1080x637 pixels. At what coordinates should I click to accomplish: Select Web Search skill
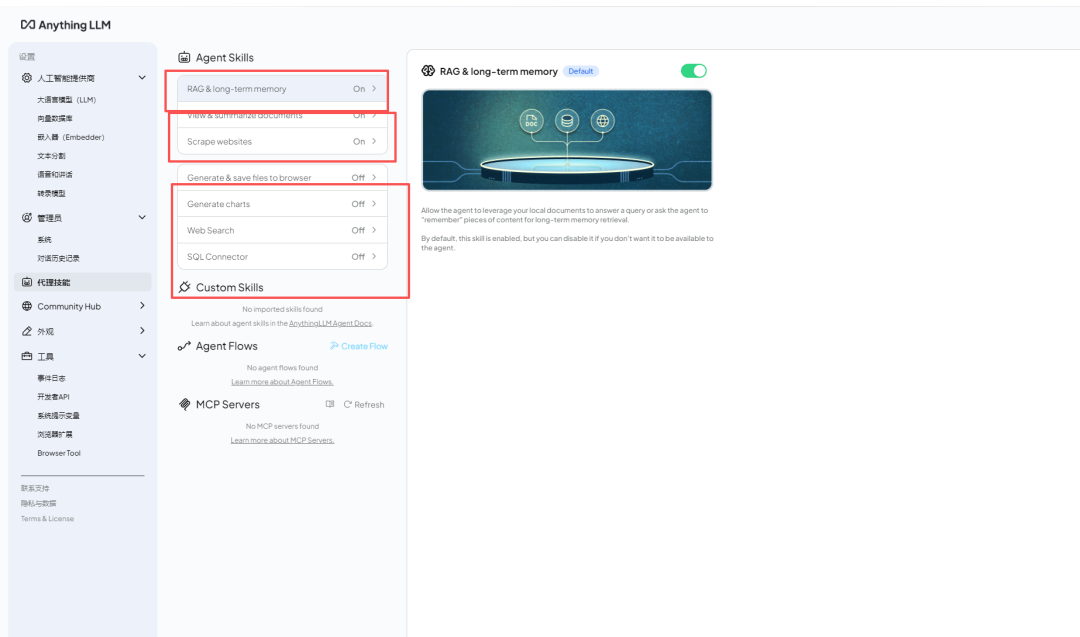click(x=282, y=230)
